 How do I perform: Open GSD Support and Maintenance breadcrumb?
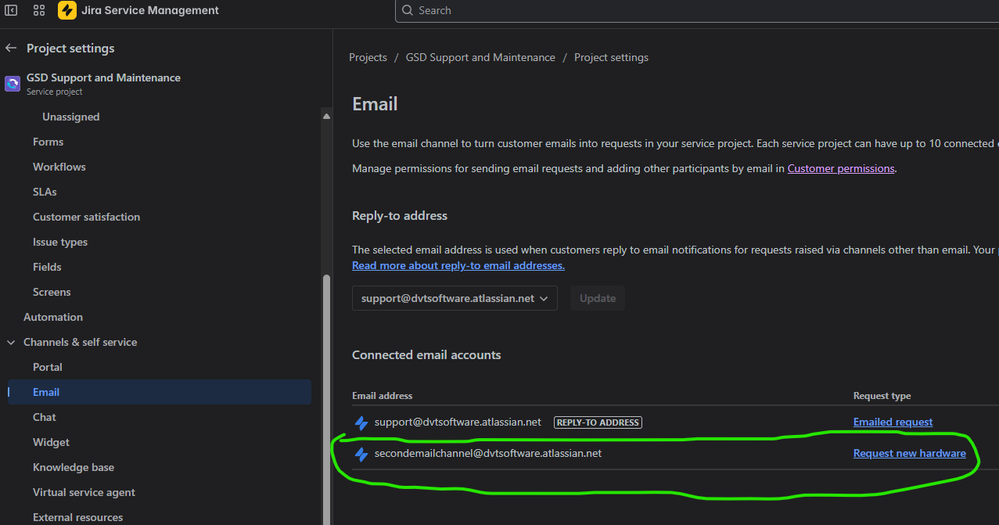coord(480,57)
